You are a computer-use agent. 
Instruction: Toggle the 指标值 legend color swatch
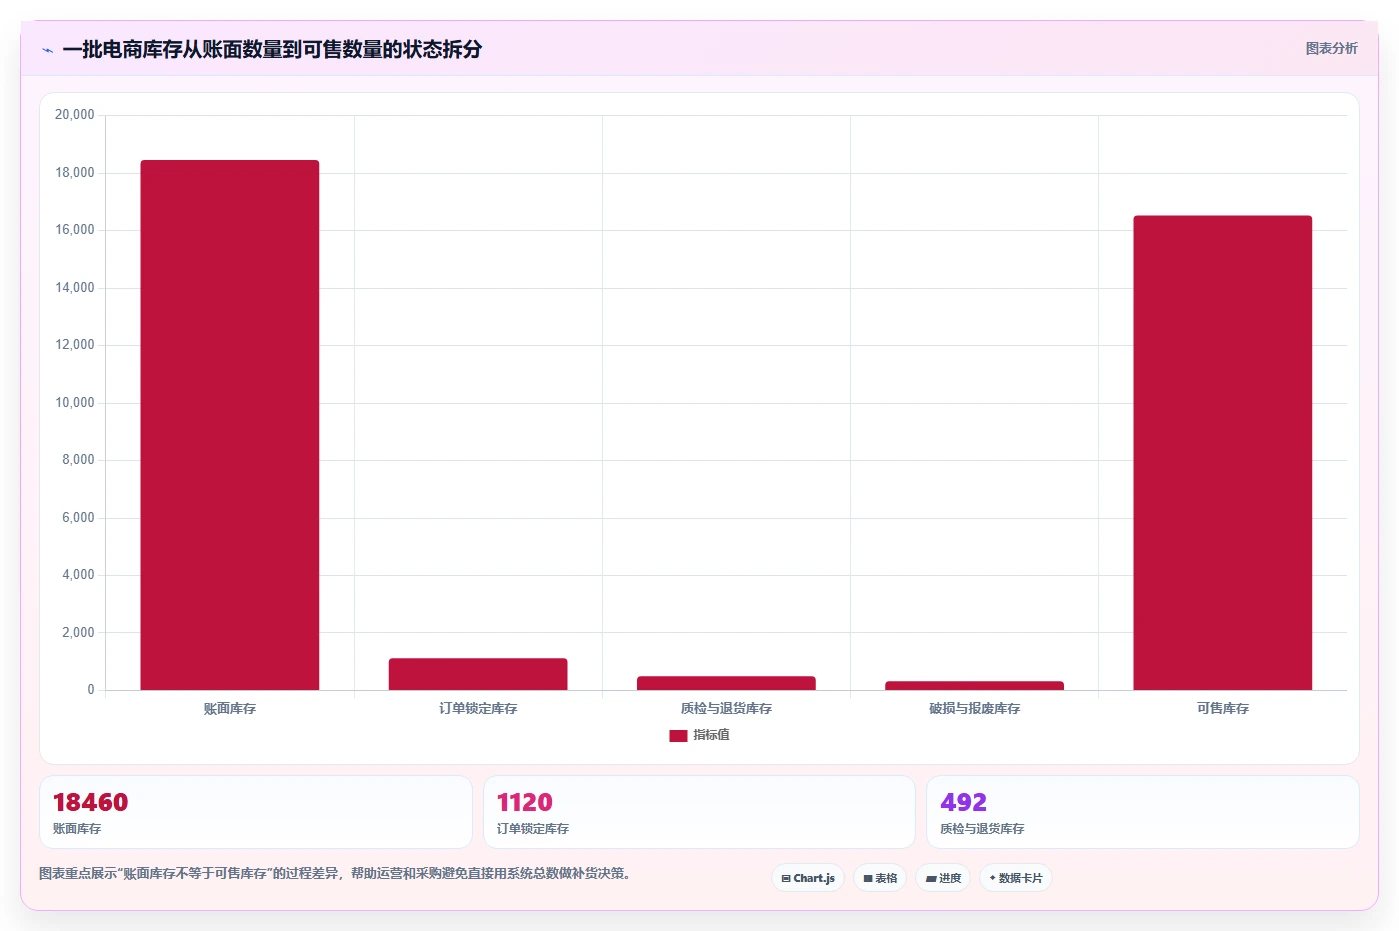(x=678, y=735)
